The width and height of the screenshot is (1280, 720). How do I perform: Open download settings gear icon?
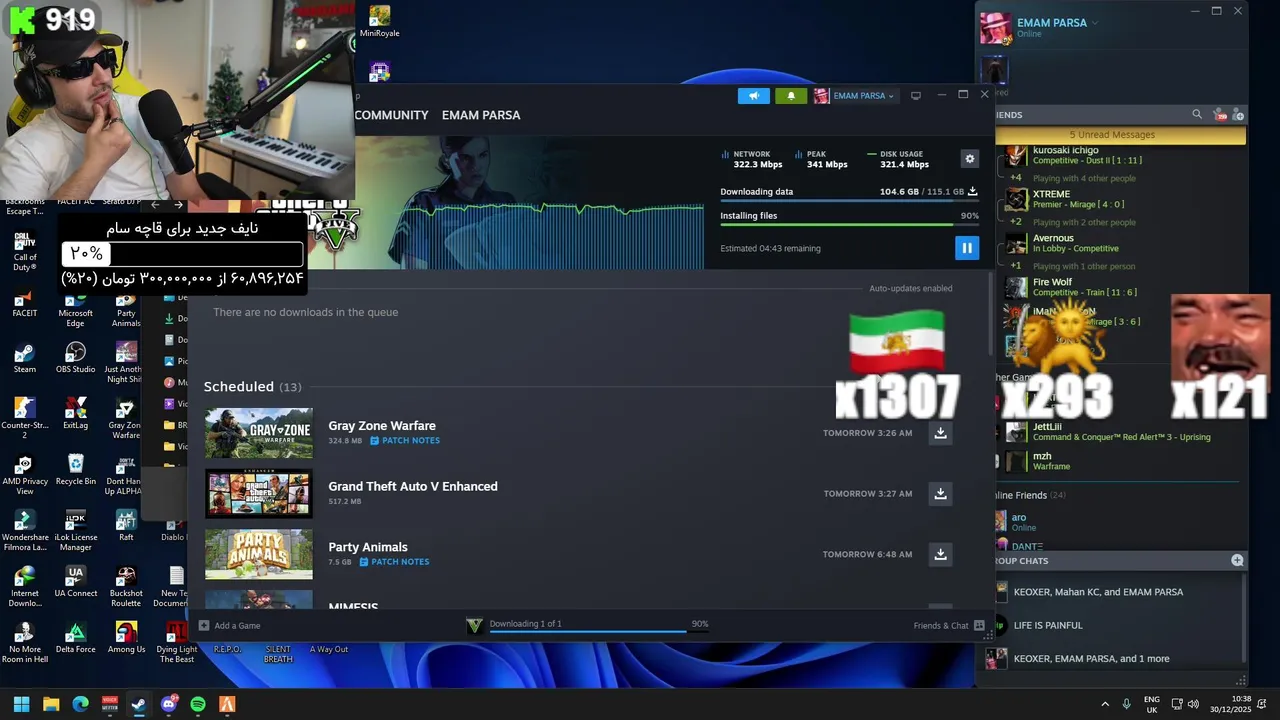click(x=968, y=159)
